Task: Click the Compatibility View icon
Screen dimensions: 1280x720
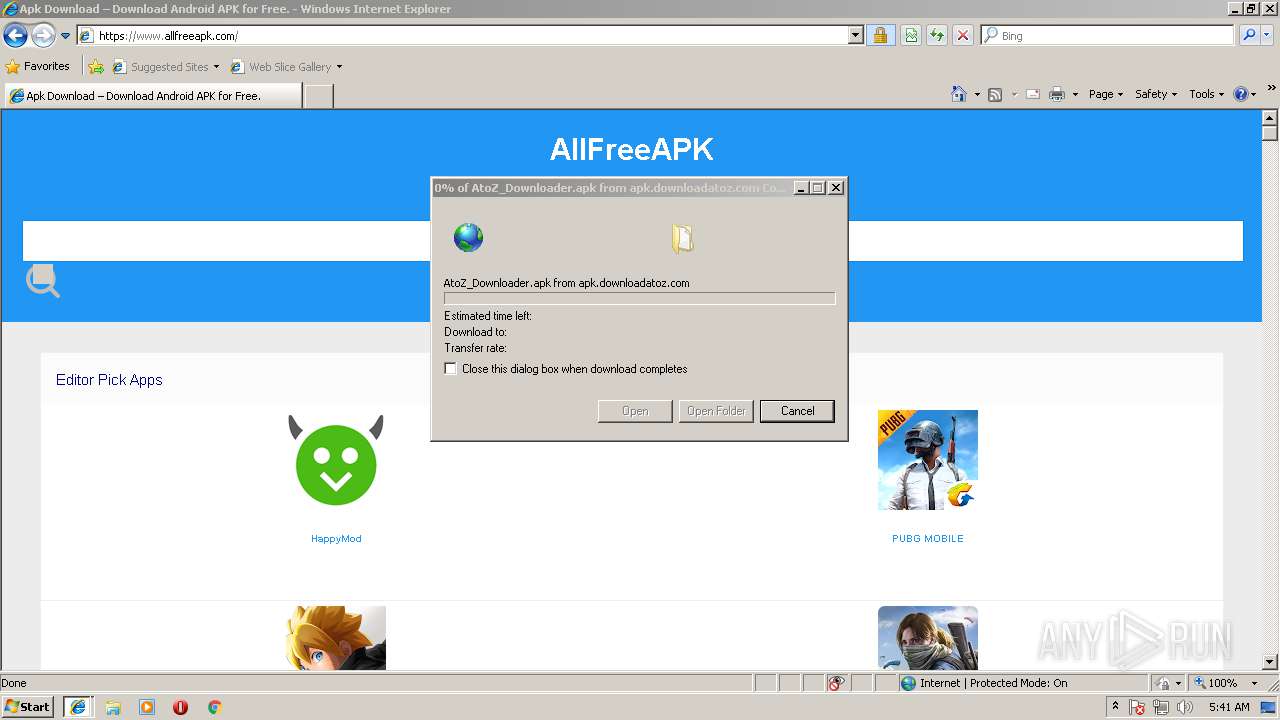Action: (911, 36)
